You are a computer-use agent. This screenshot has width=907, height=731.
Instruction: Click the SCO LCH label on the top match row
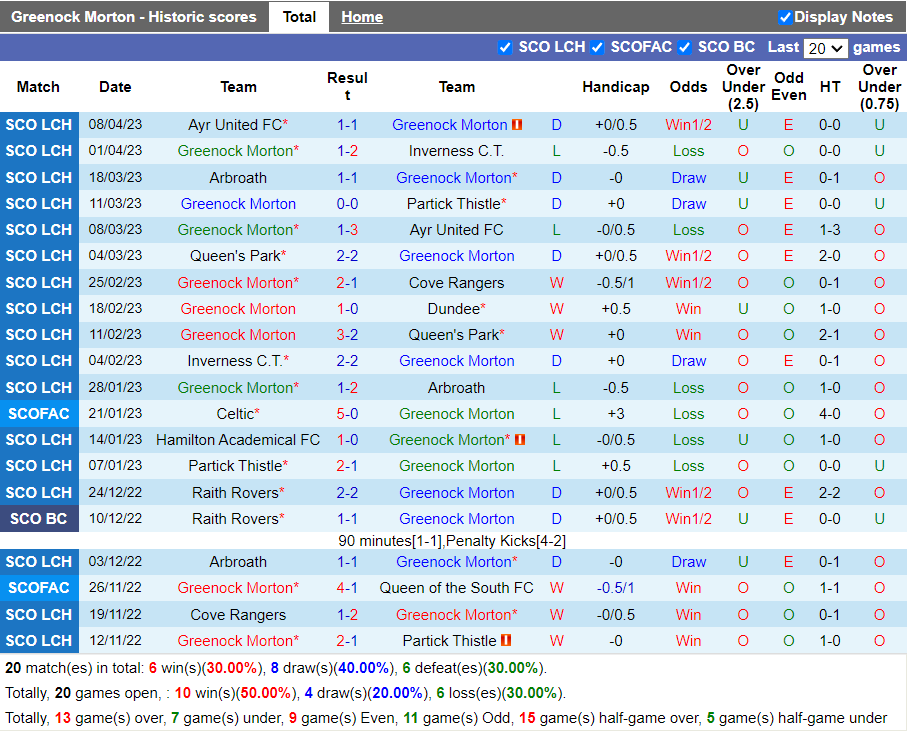coord(39,125)
